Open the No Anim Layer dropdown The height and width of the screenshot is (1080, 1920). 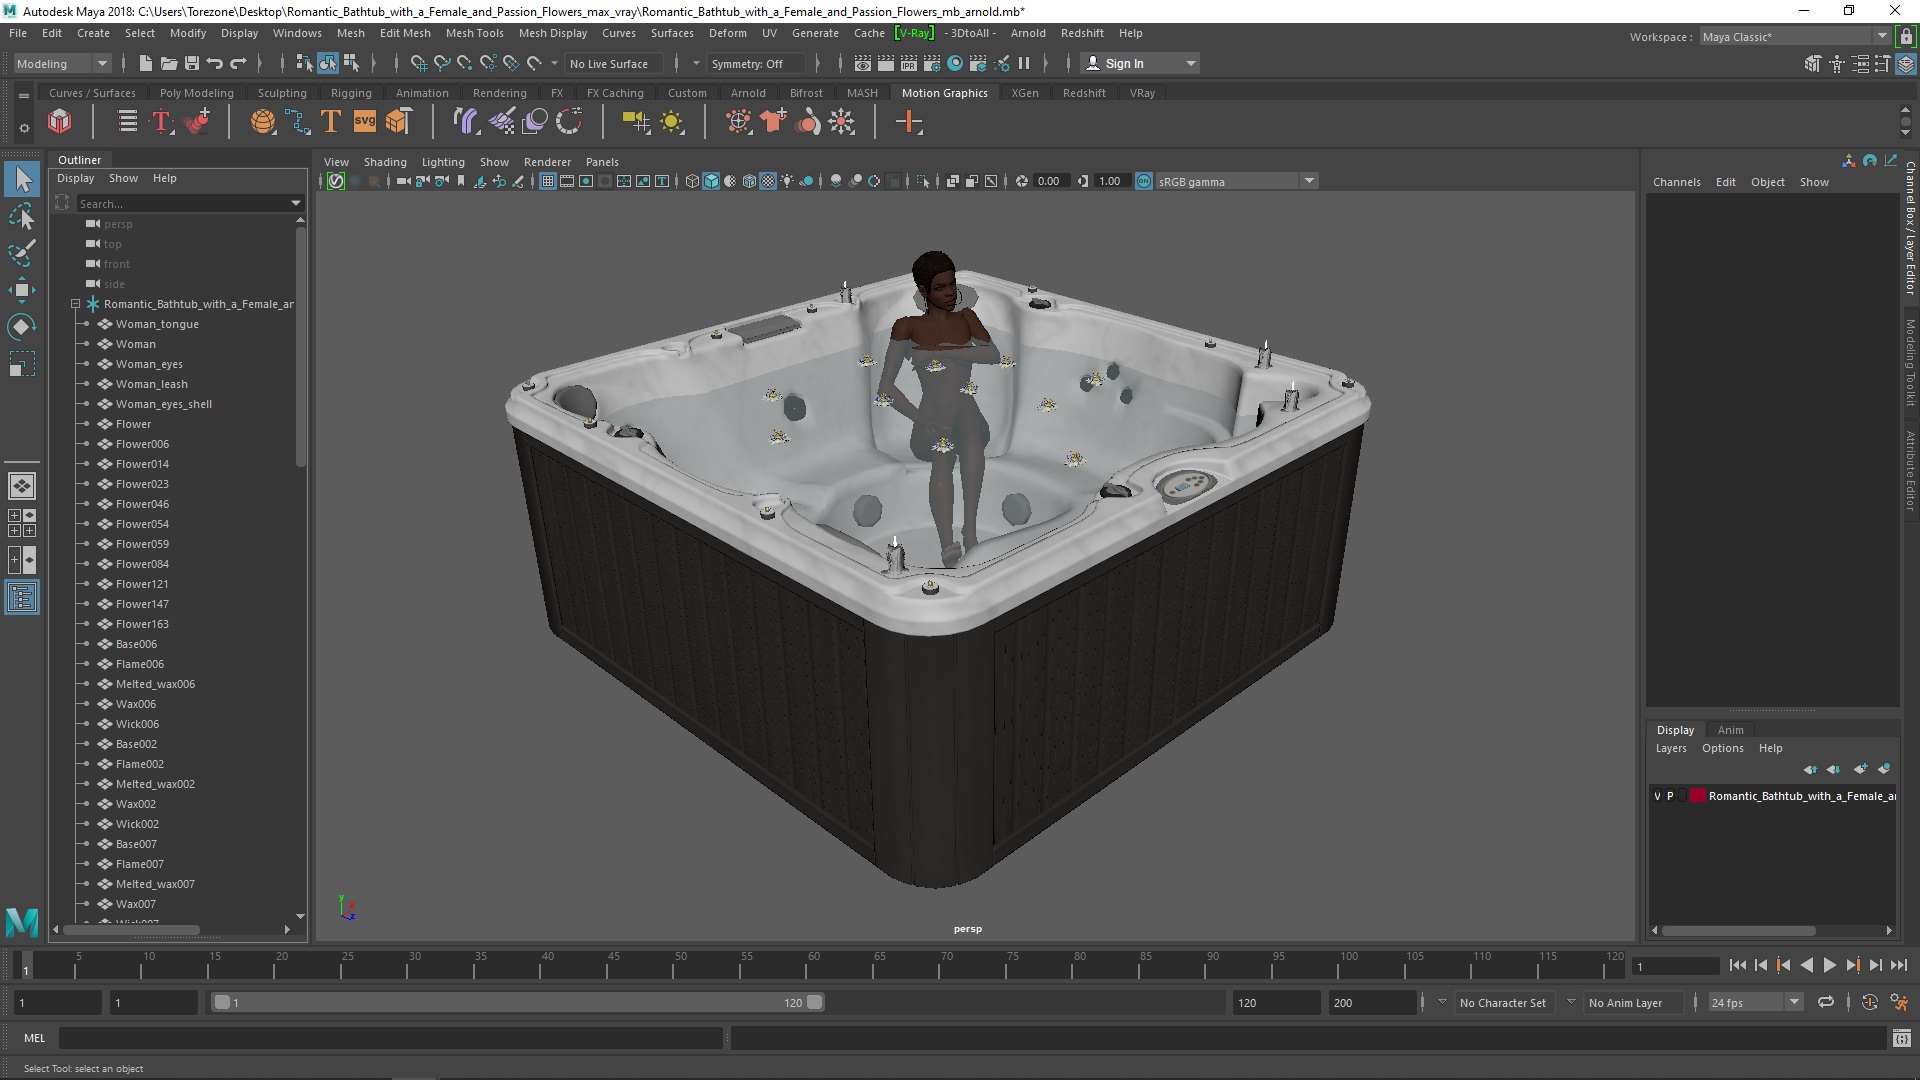1633,1002
